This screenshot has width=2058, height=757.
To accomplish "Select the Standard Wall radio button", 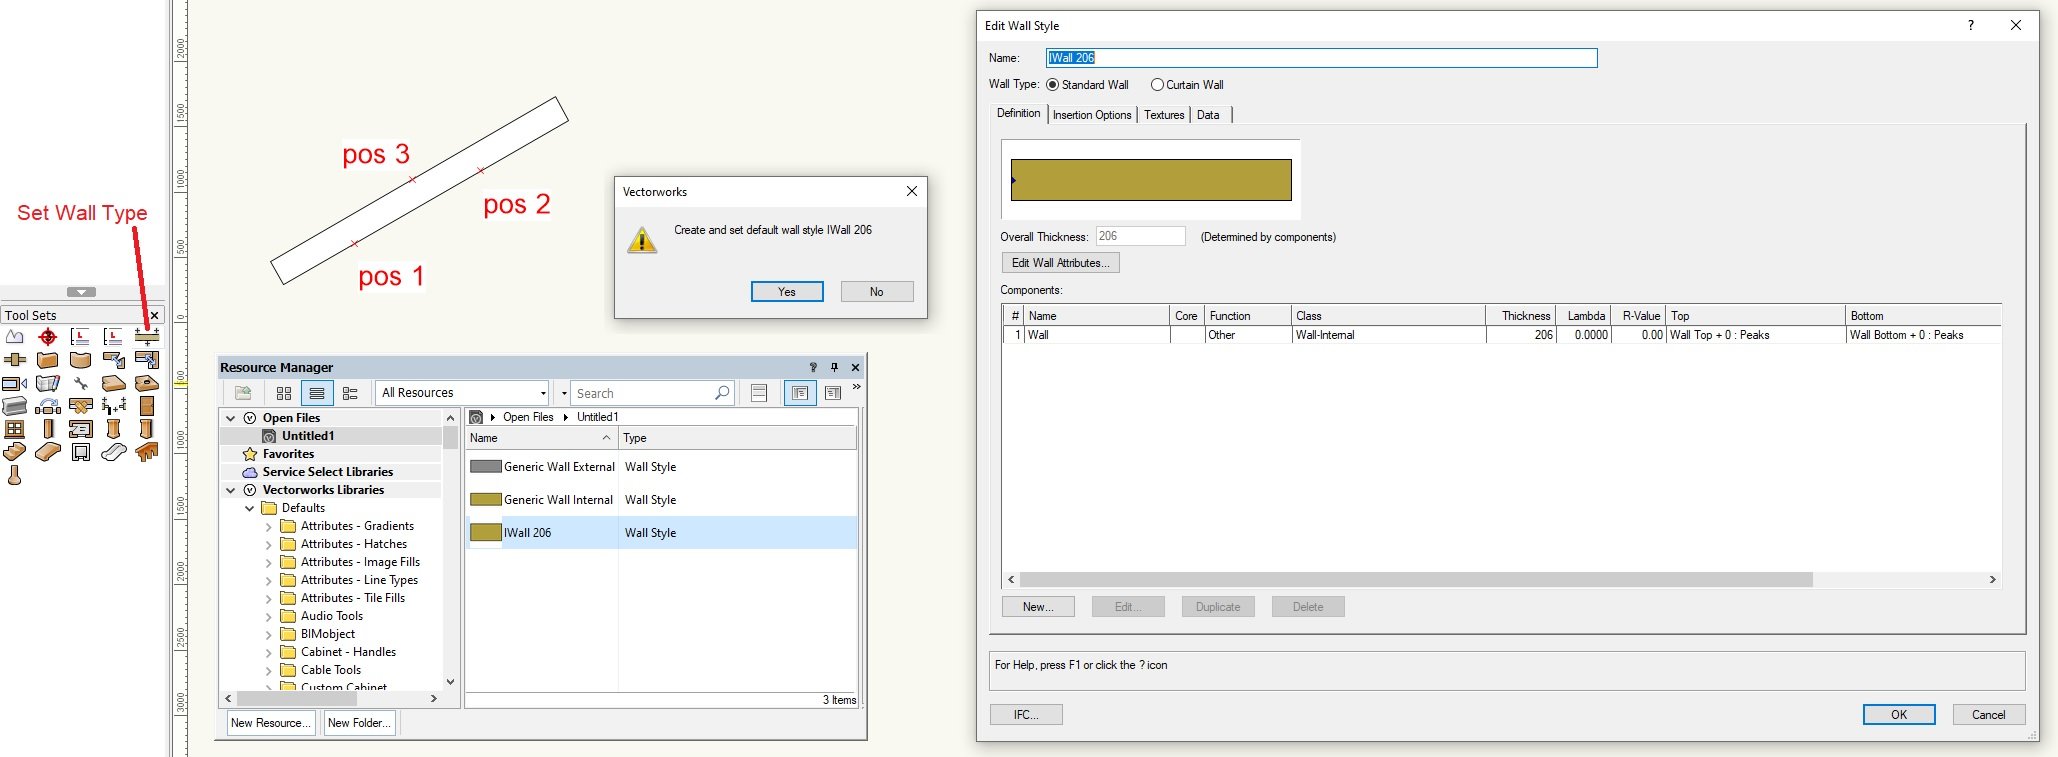I will pyautogui.click(x=1052, y=85).
